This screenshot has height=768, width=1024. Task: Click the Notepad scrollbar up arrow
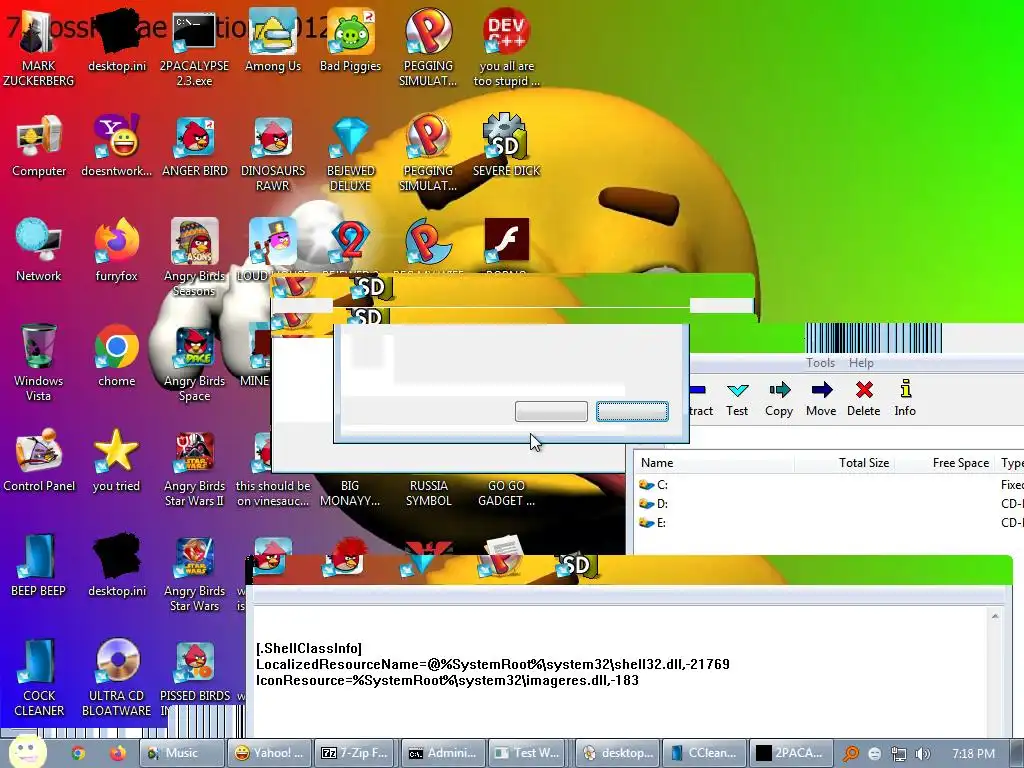pyautogui.click(x=995, y=616)
